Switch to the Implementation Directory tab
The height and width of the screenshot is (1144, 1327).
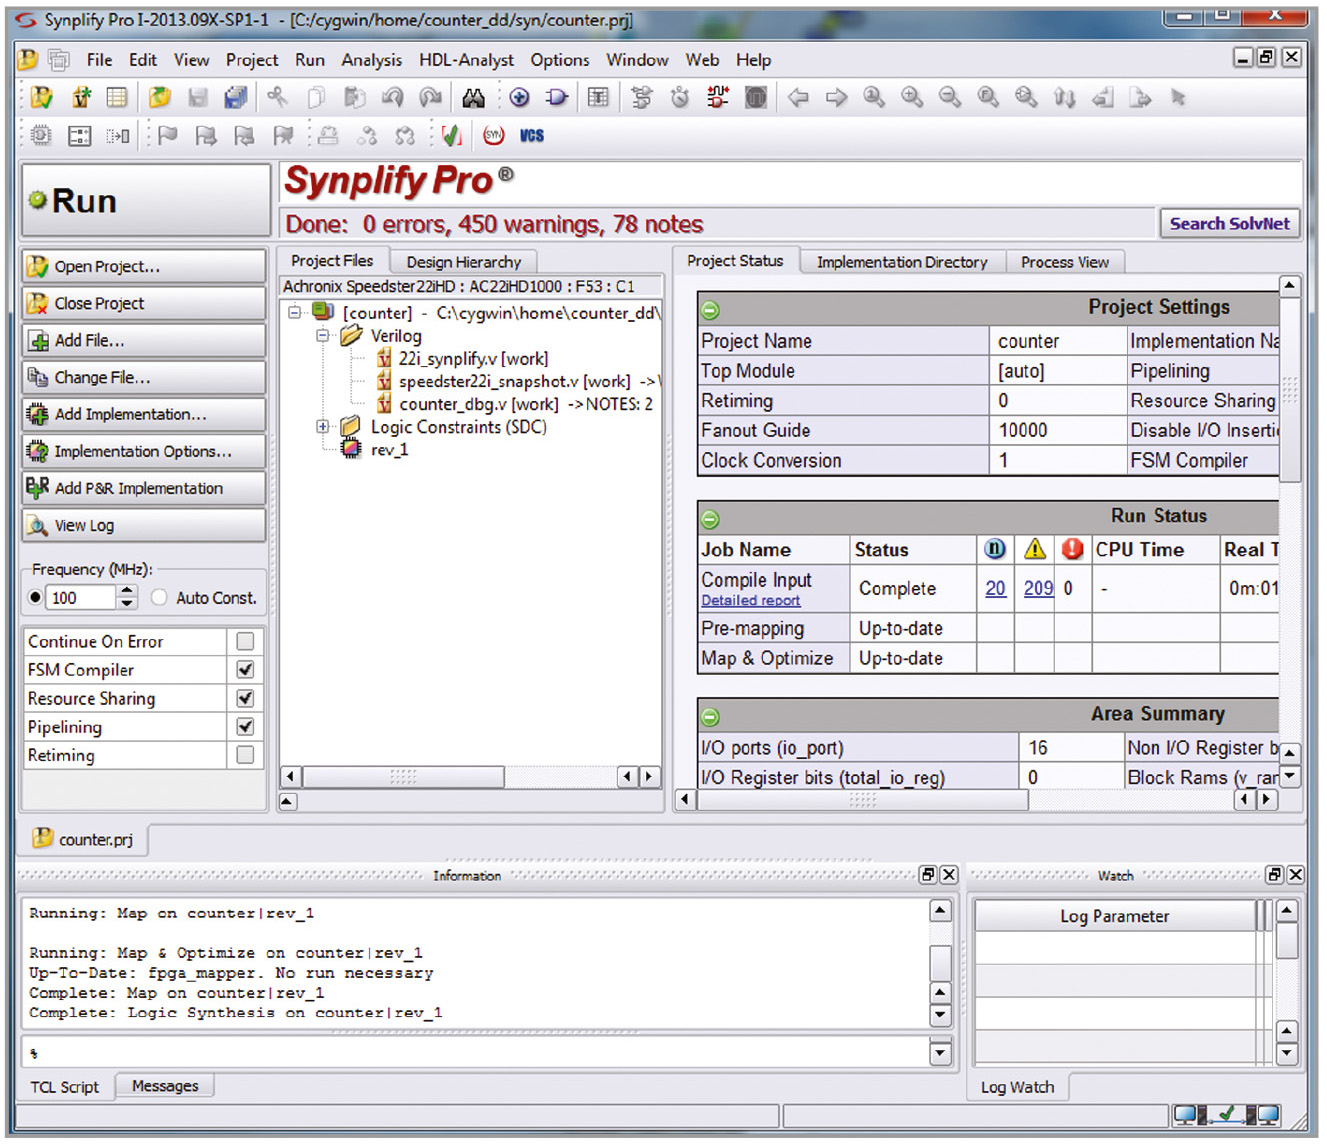point(902,262)
